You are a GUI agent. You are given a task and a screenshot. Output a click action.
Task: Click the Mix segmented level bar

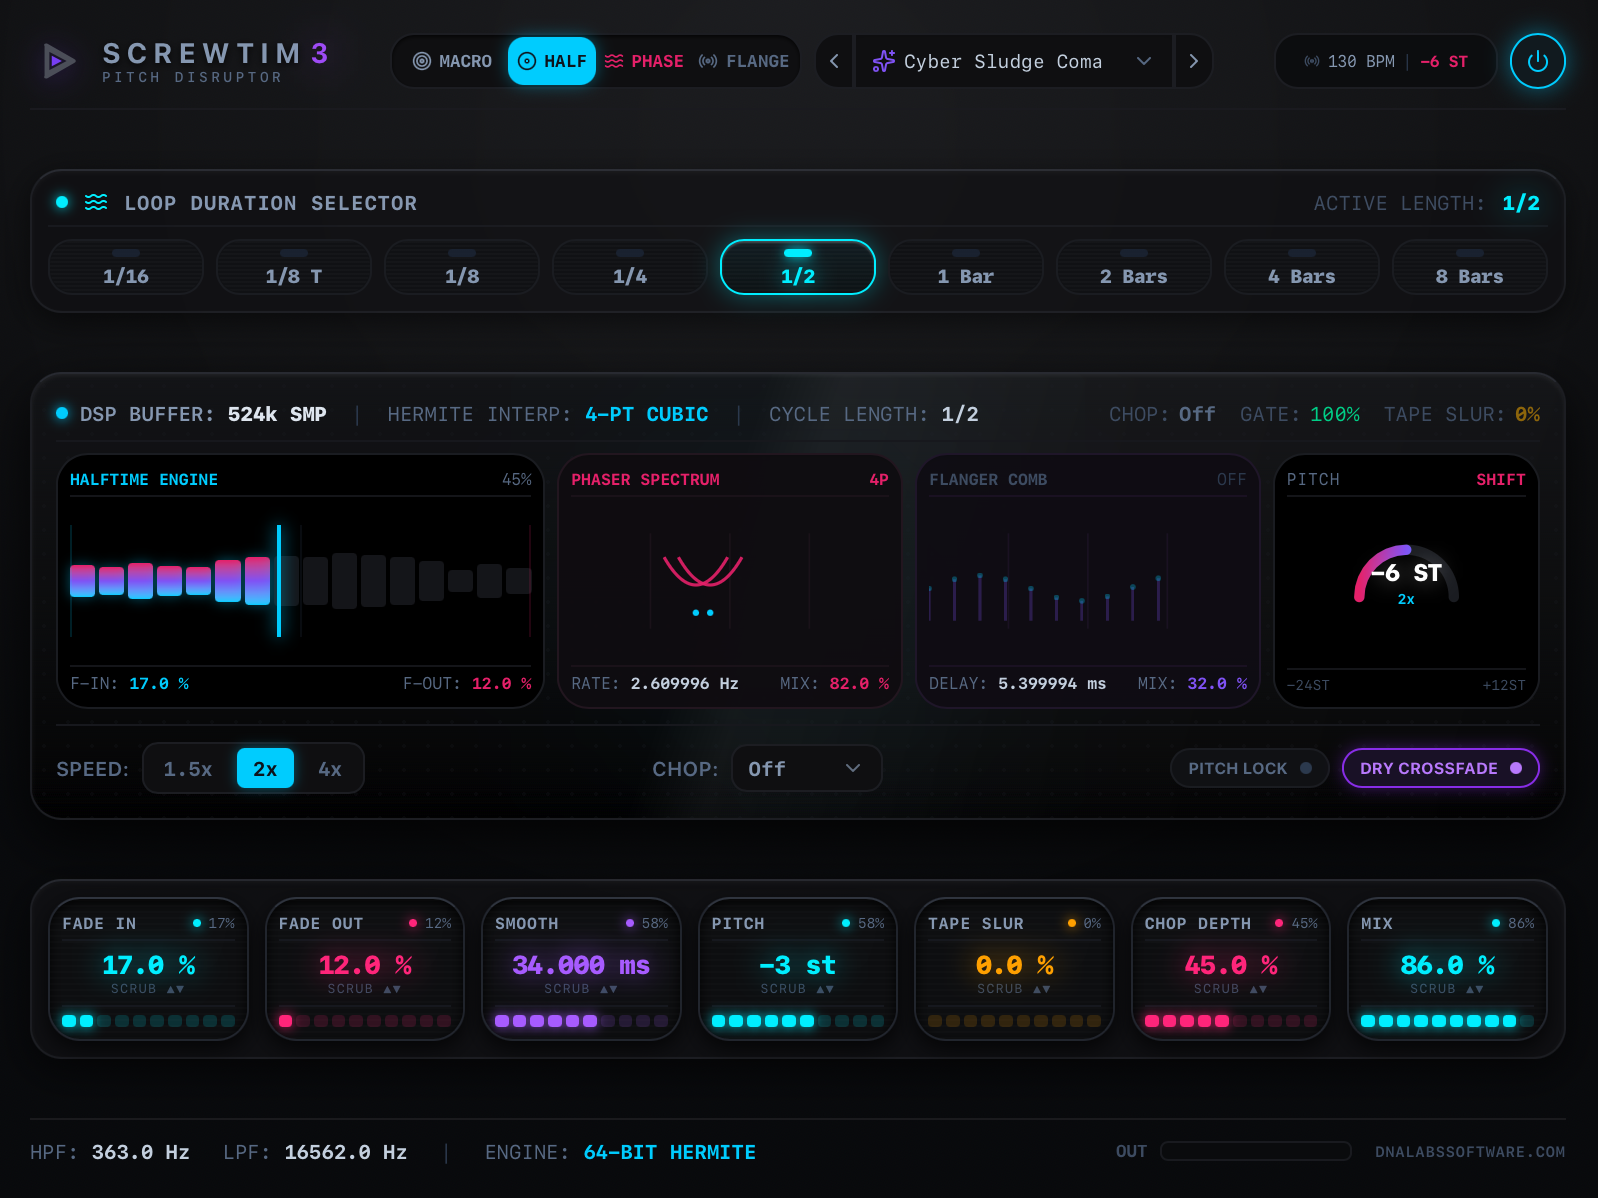point(1447,1021)
